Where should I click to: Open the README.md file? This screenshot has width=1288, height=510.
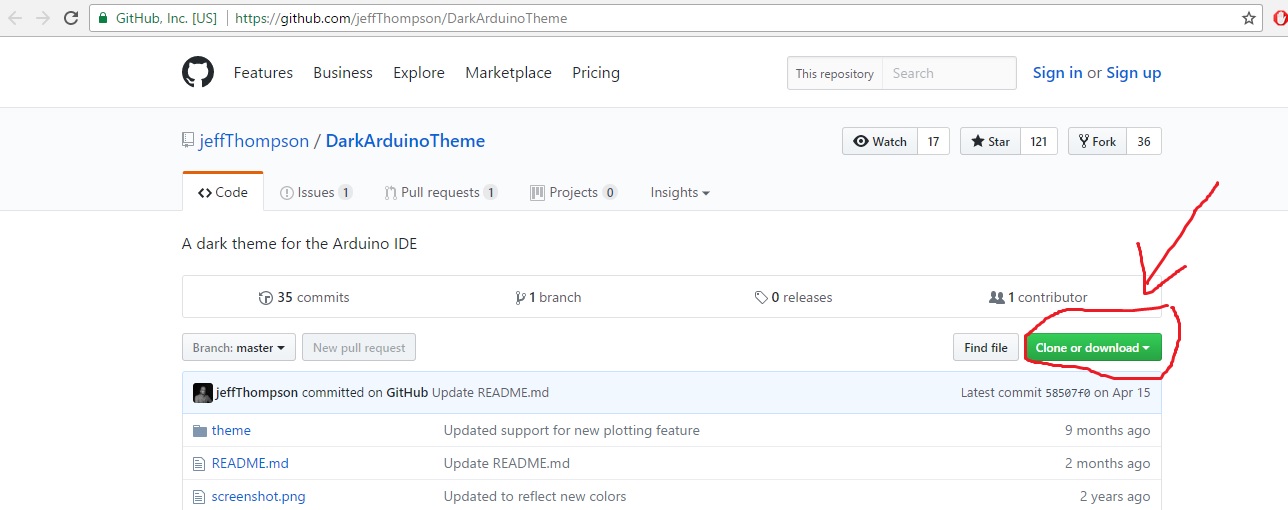click(x=250, y=463)
